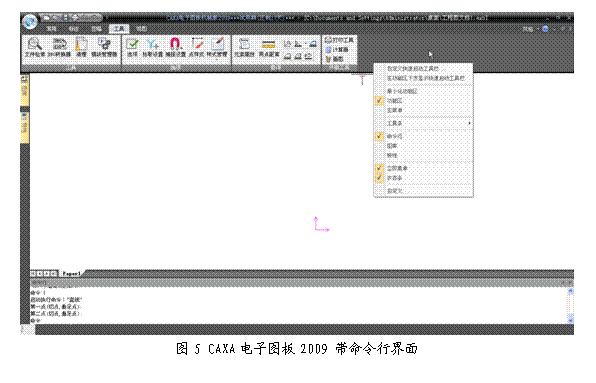Image resolution: width=596 pixels, height=383 pixels.
Task: Launch the 计算器 calculator
Action: pos(337,49)
